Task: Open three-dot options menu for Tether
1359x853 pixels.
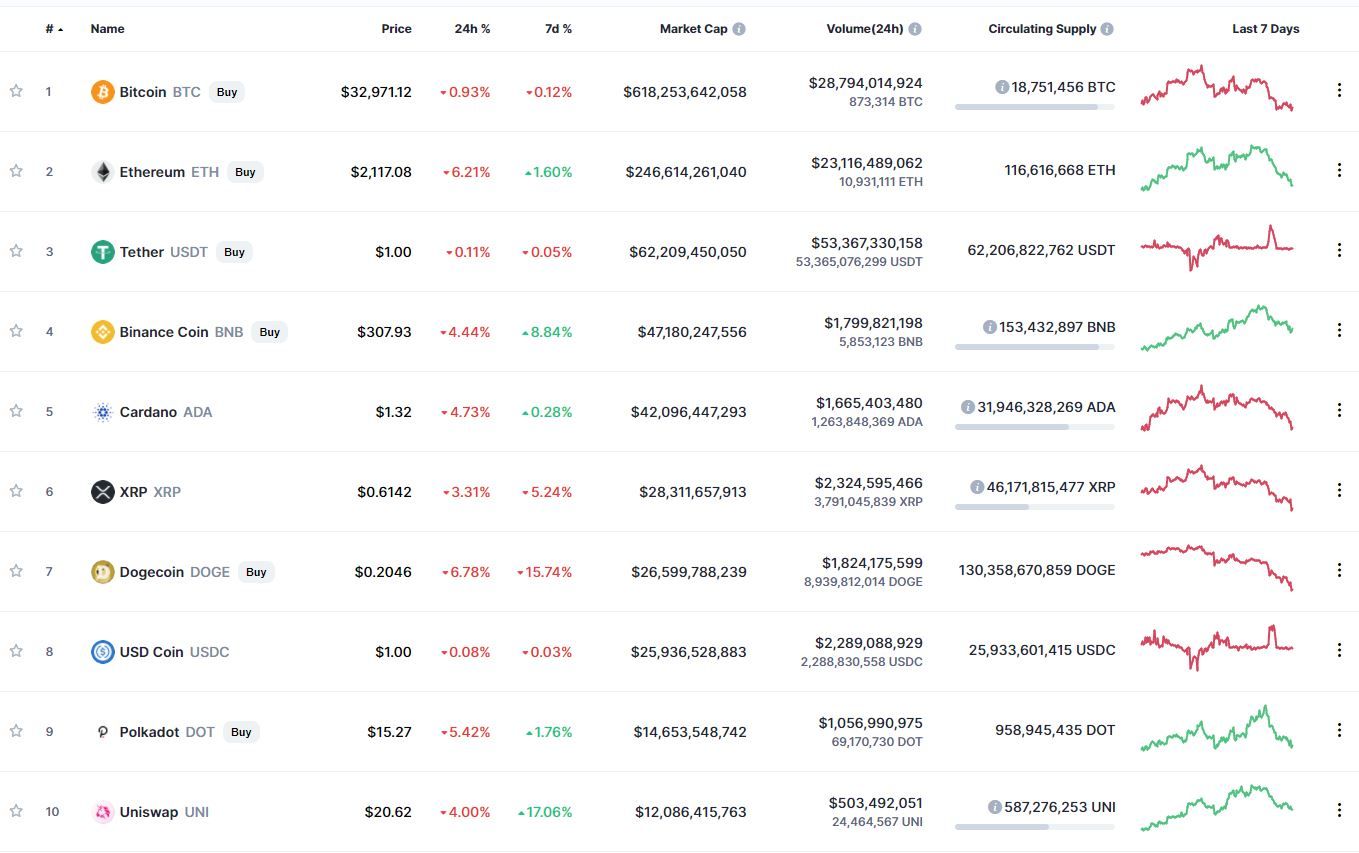Action: 1339,250
